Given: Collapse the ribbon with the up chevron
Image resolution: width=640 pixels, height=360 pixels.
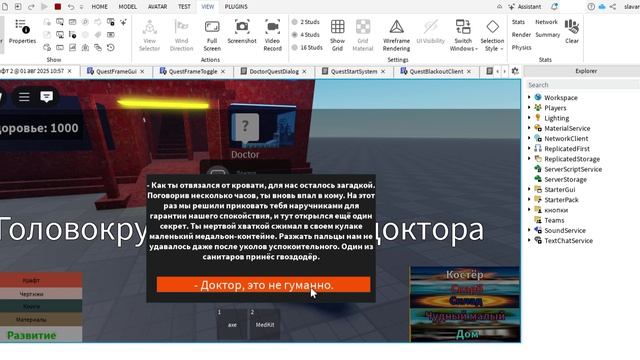Looking at the screenshot, I should pos(499,7).
